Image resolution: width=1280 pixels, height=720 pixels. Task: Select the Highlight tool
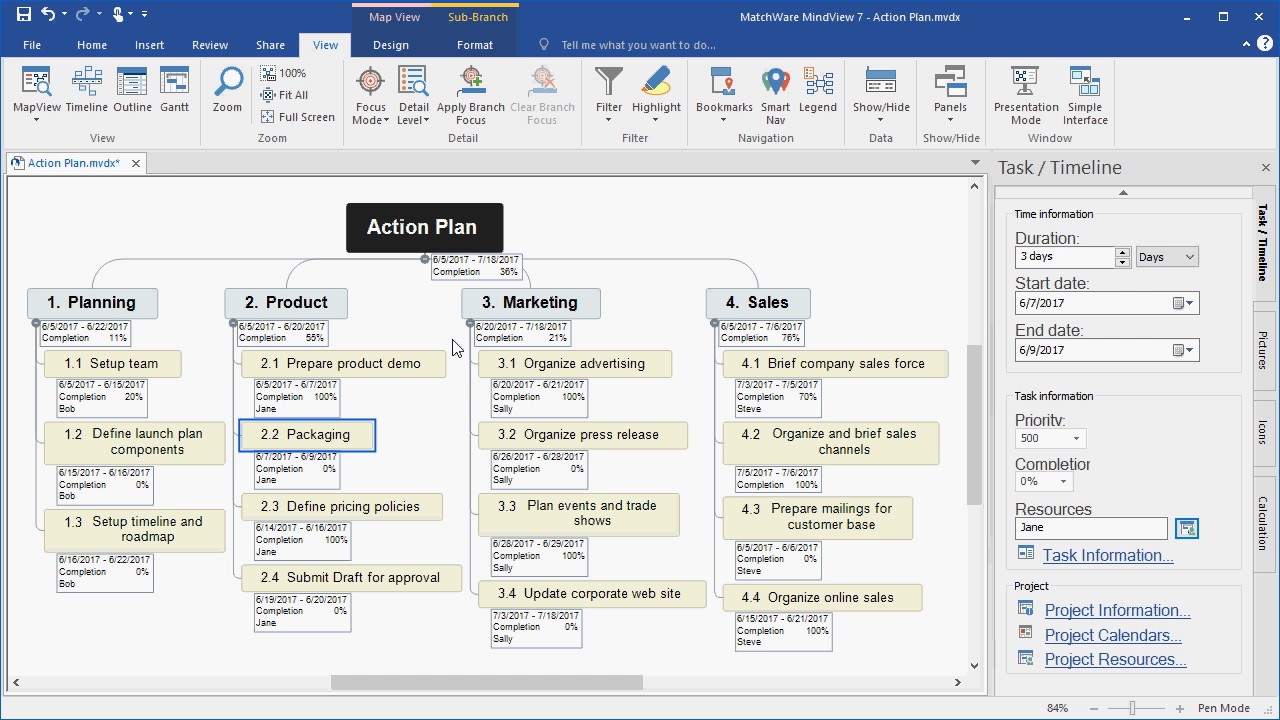click(656, 96)
